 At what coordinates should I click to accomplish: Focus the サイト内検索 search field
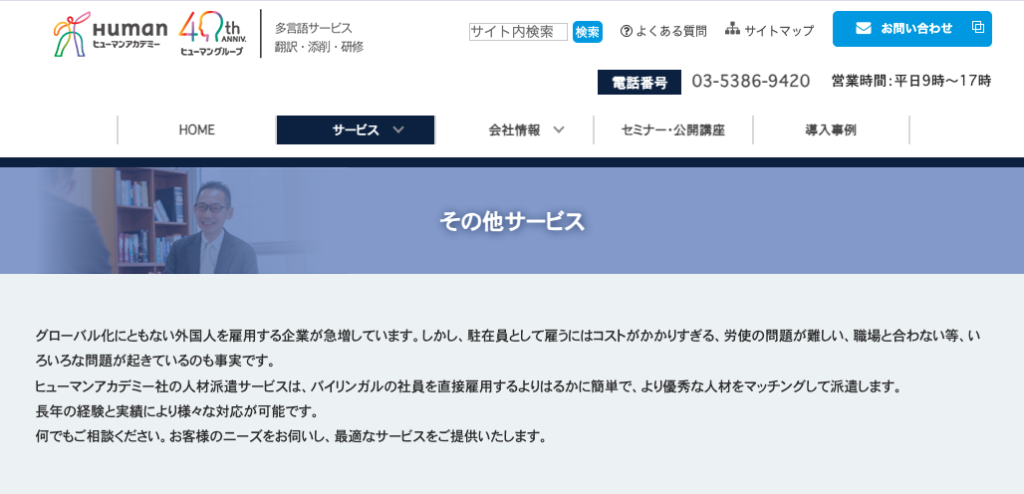pyautogui.click(x=518, y=32)
